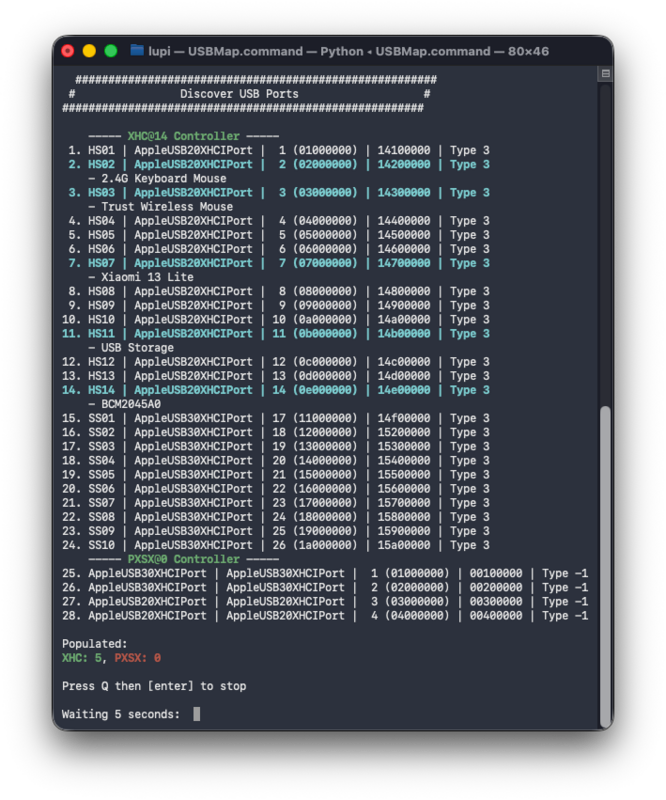666x800 pixels.
Task: Click the "USB Storage" device line
Action: tap(137, 348)
